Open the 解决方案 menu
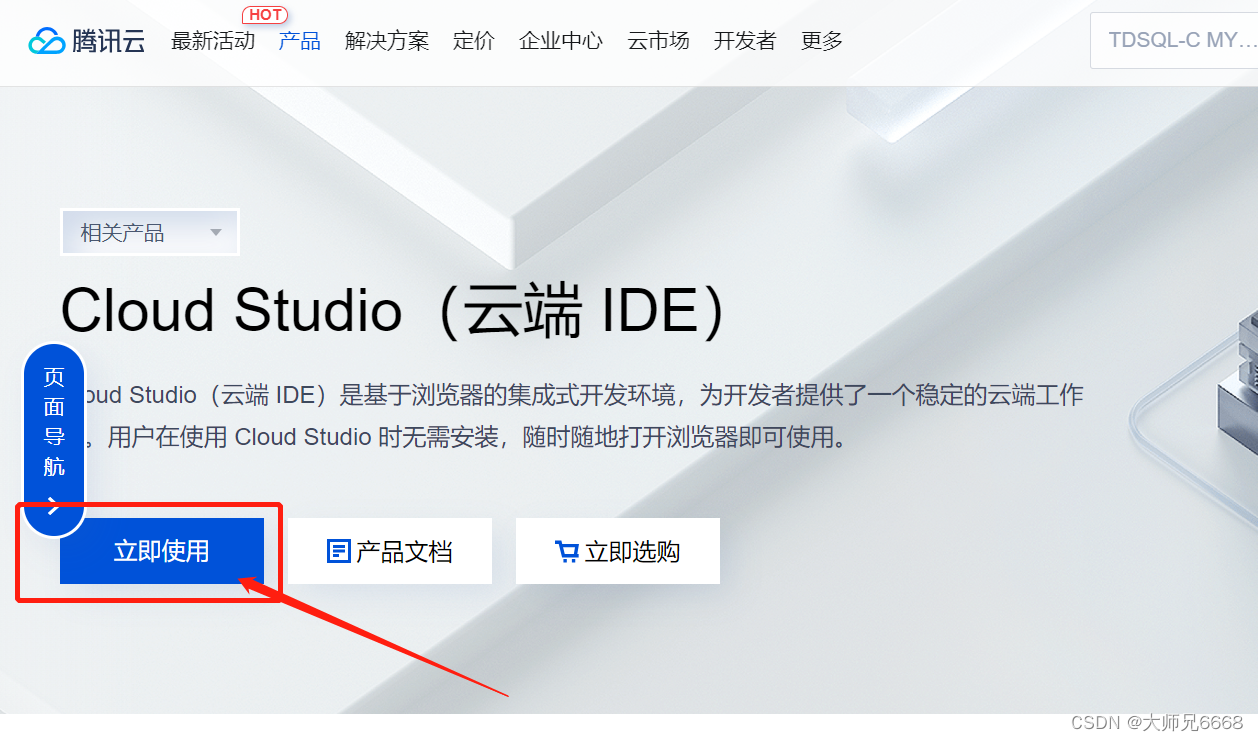 click(387, 41)
